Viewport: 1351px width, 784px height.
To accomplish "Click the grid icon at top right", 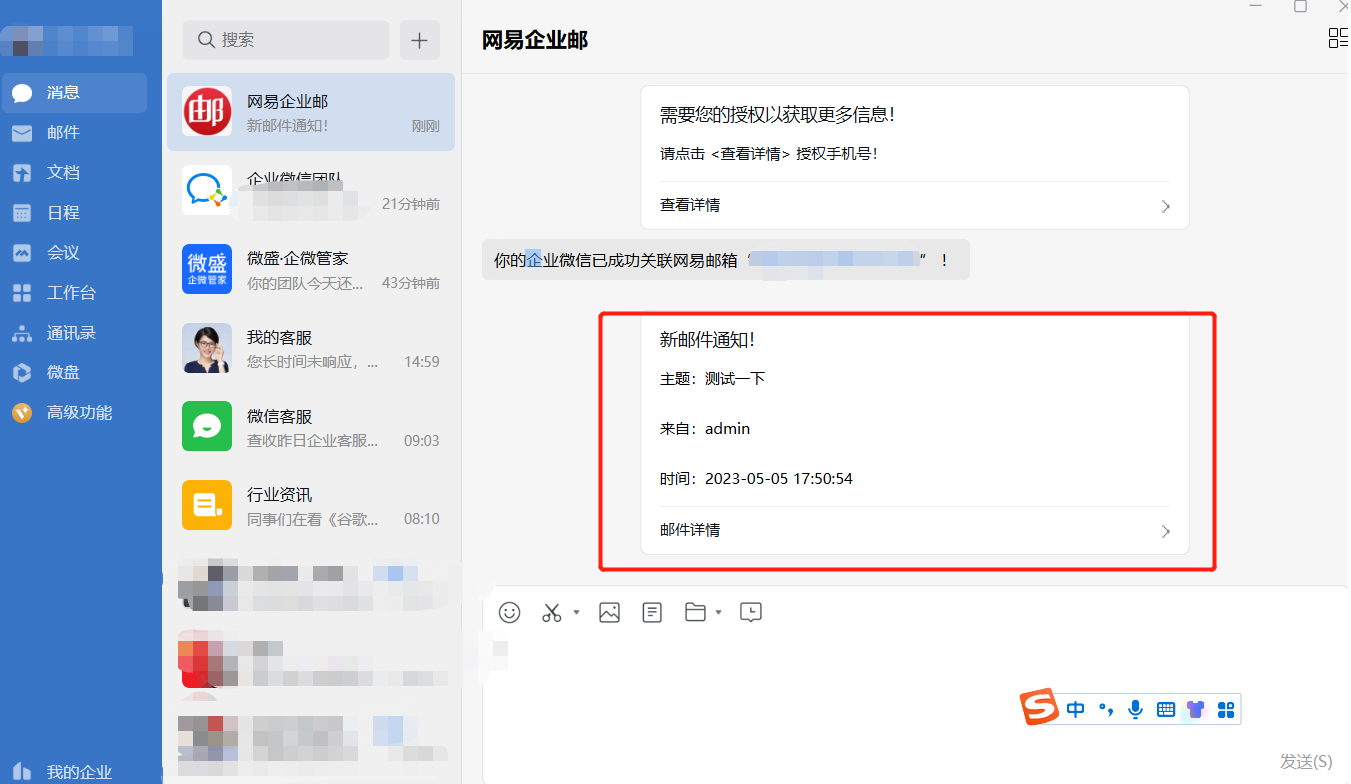I will (1338, 39).
